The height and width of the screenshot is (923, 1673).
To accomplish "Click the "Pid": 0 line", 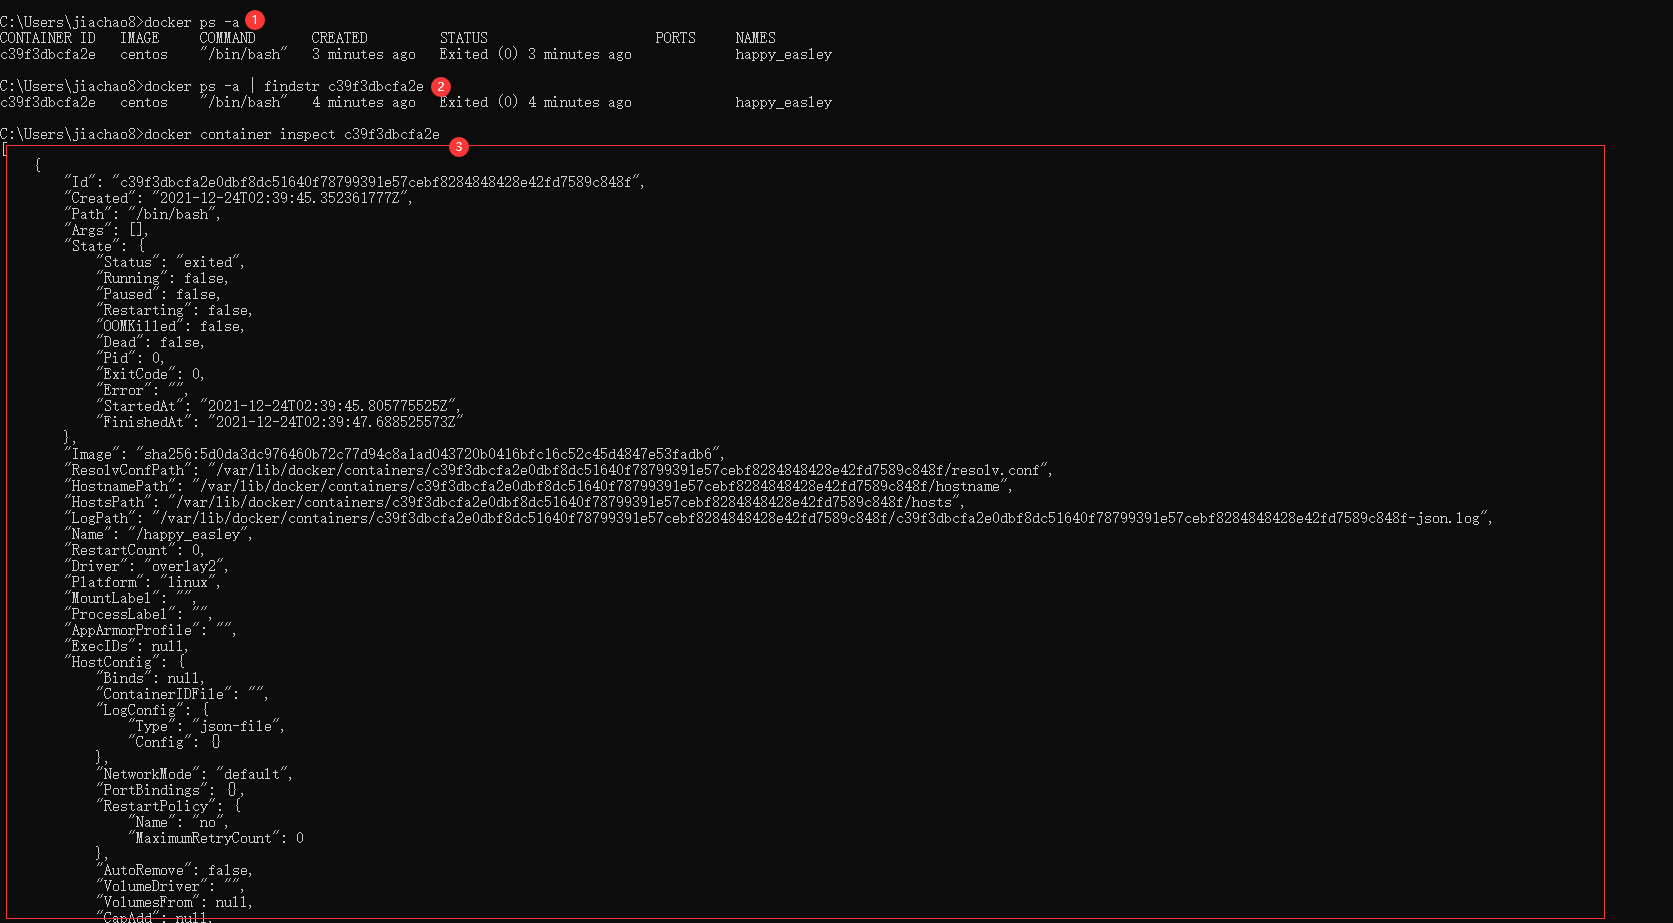I will click(131, 358).
